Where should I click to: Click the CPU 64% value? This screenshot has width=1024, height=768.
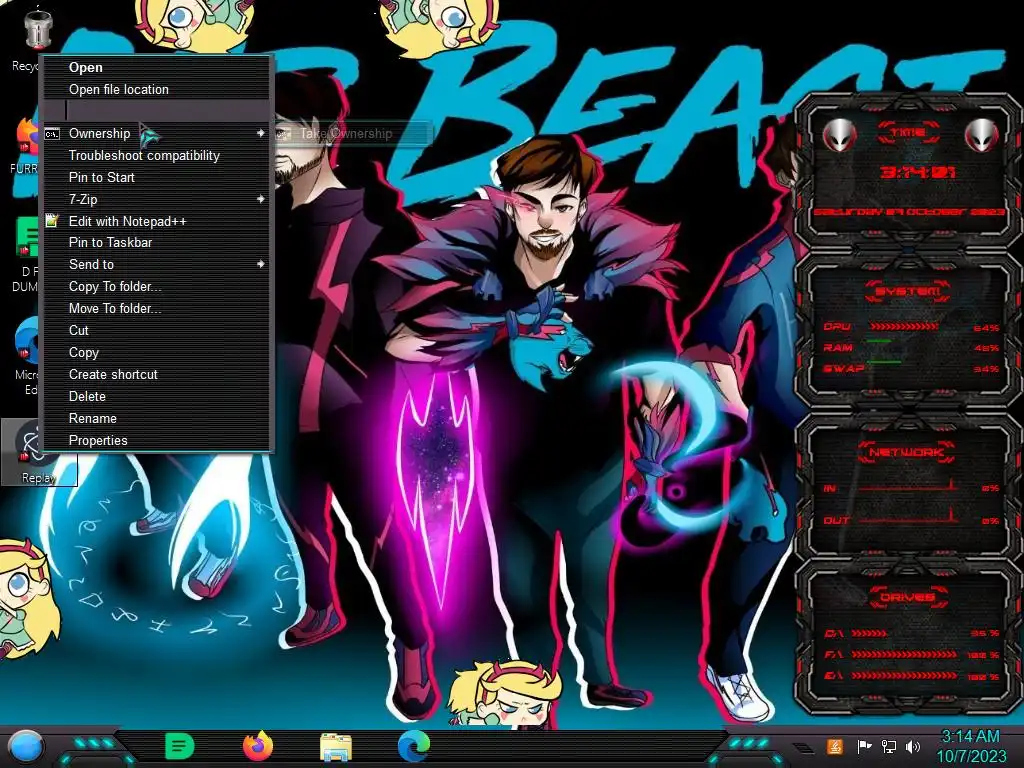point(986,328)
